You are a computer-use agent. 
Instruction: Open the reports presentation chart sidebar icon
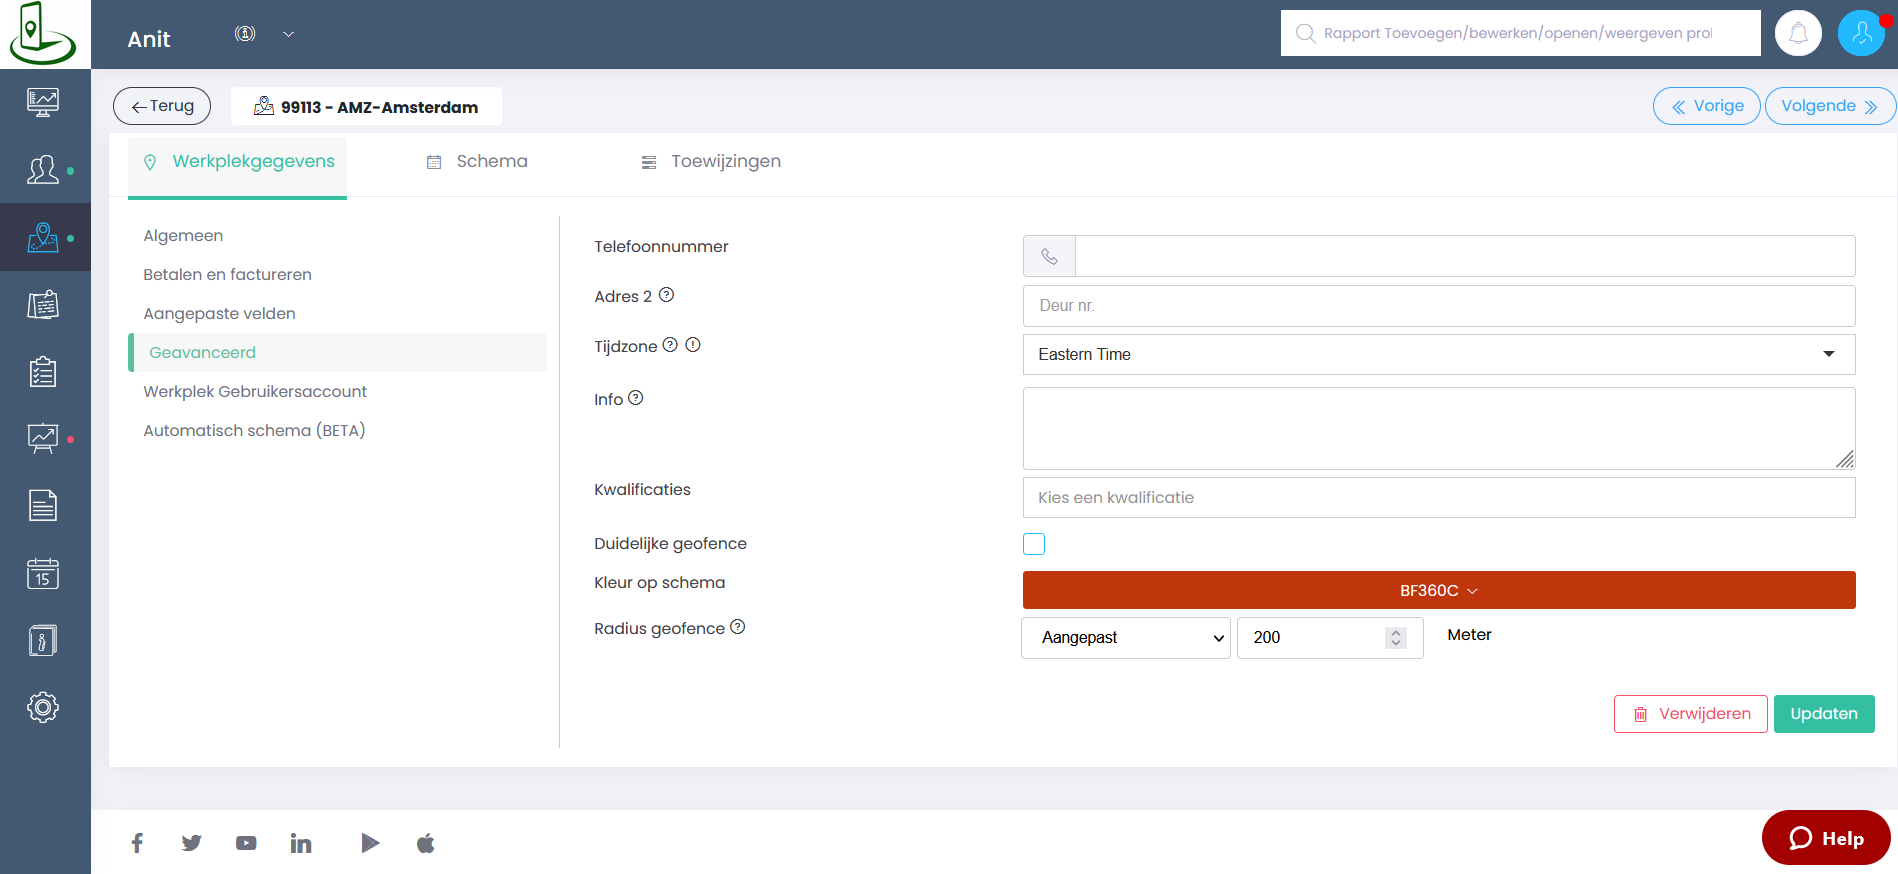(x=43, y=439)
